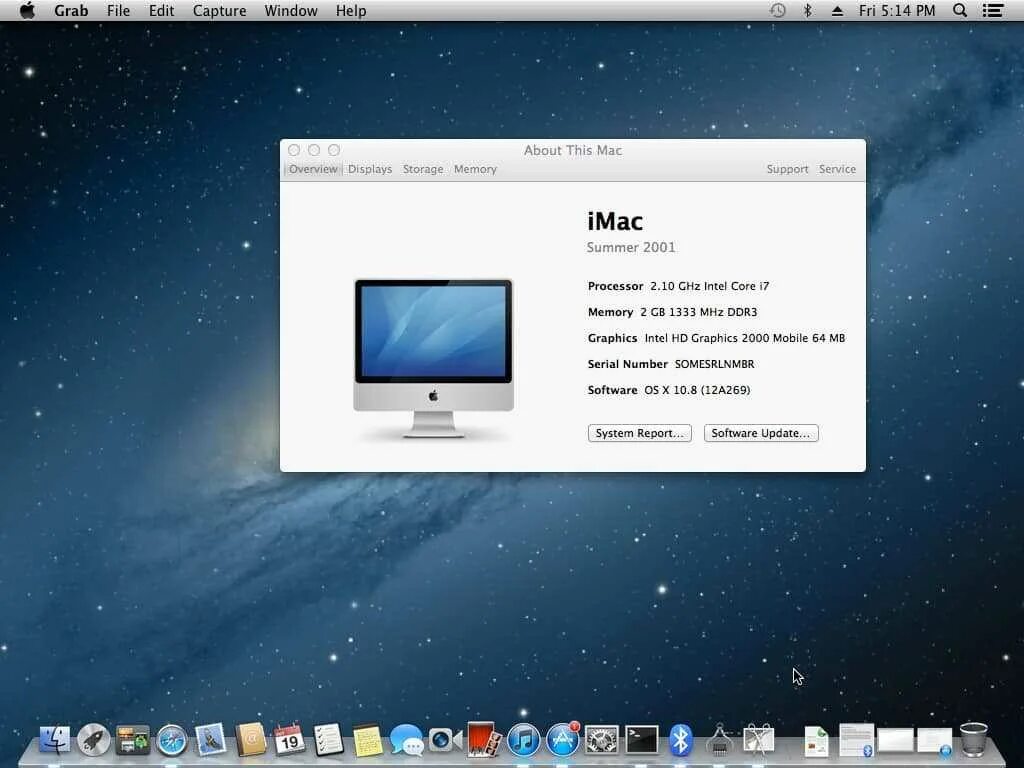Switch to the Displays tab

(370, 169)
